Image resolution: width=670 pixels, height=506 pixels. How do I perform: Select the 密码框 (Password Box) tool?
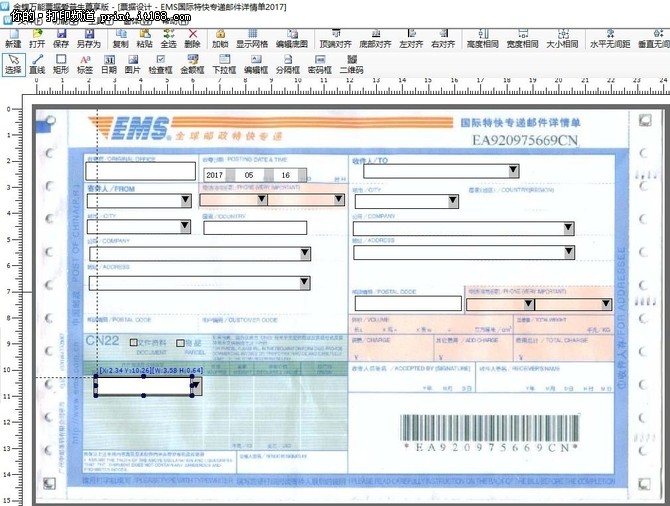(320, 64)
